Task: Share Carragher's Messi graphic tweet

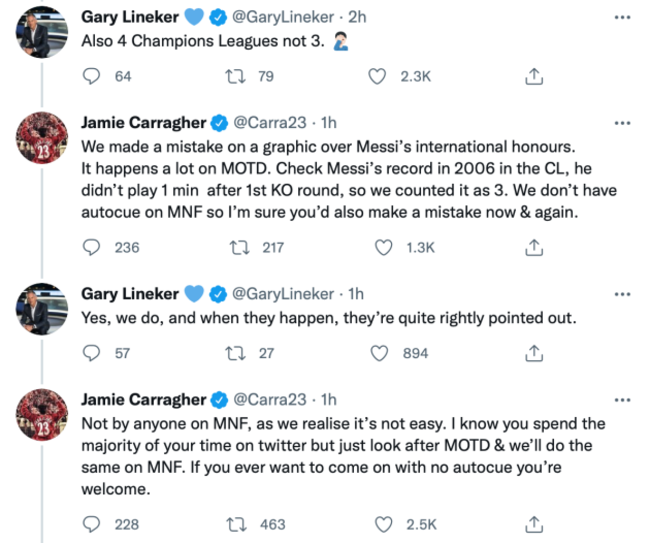Action: [535, 247]
